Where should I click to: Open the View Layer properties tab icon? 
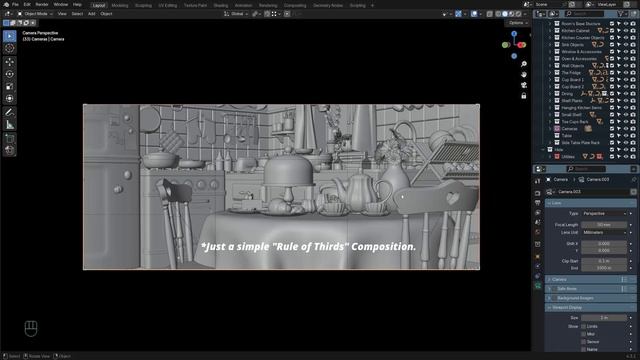click(538, 213)
